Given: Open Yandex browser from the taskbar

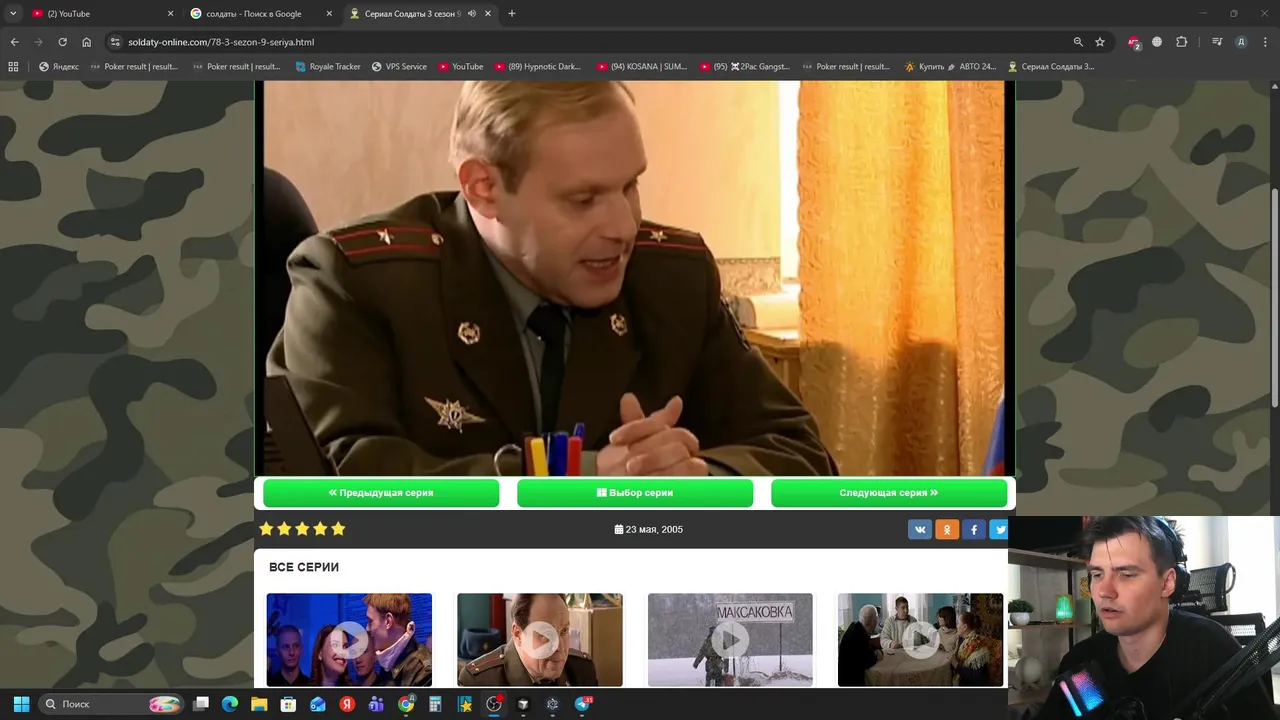Looking at the screenshot, I should [x=347, y=704].
